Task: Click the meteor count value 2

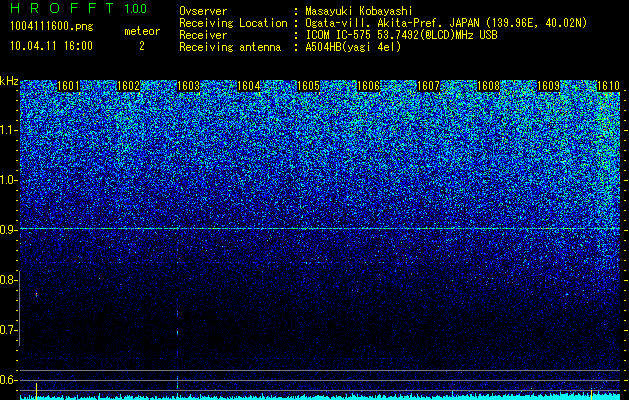Action: click(142, 46)
